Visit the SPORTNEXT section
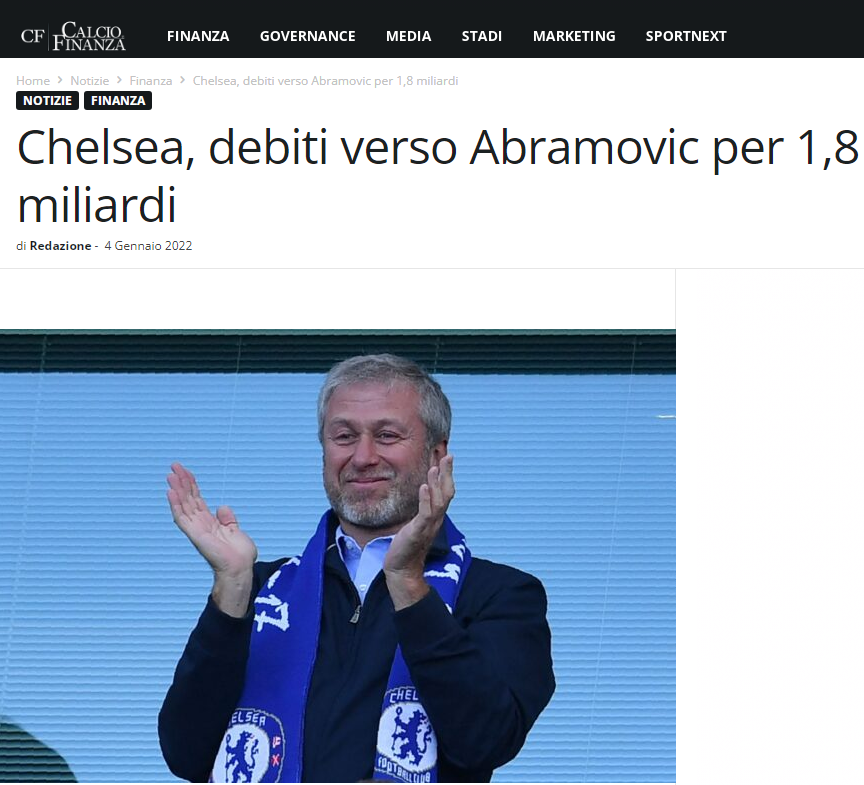 click(x=686, y=36)
